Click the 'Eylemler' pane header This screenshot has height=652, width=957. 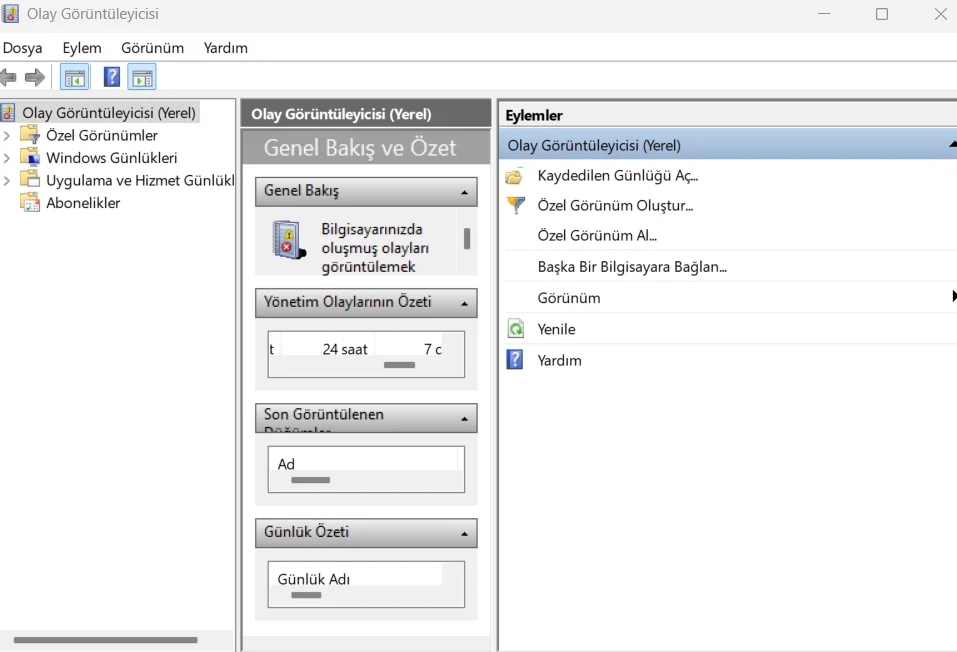534,115
